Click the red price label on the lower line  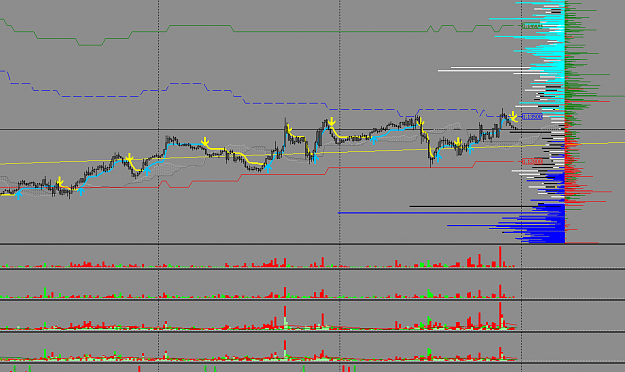coord(533,161)
